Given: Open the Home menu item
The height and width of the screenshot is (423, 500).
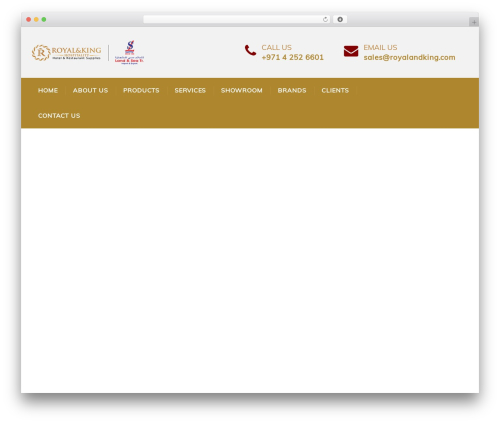Looking at the screenshot, I should pyautogui.click(x=48, y=90).
